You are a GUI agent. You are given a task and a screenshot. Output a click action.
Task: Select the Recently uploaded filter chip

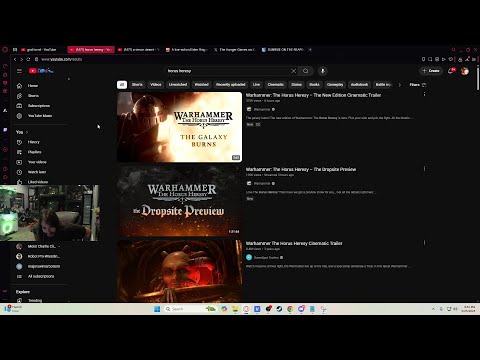tap(231, 85)
